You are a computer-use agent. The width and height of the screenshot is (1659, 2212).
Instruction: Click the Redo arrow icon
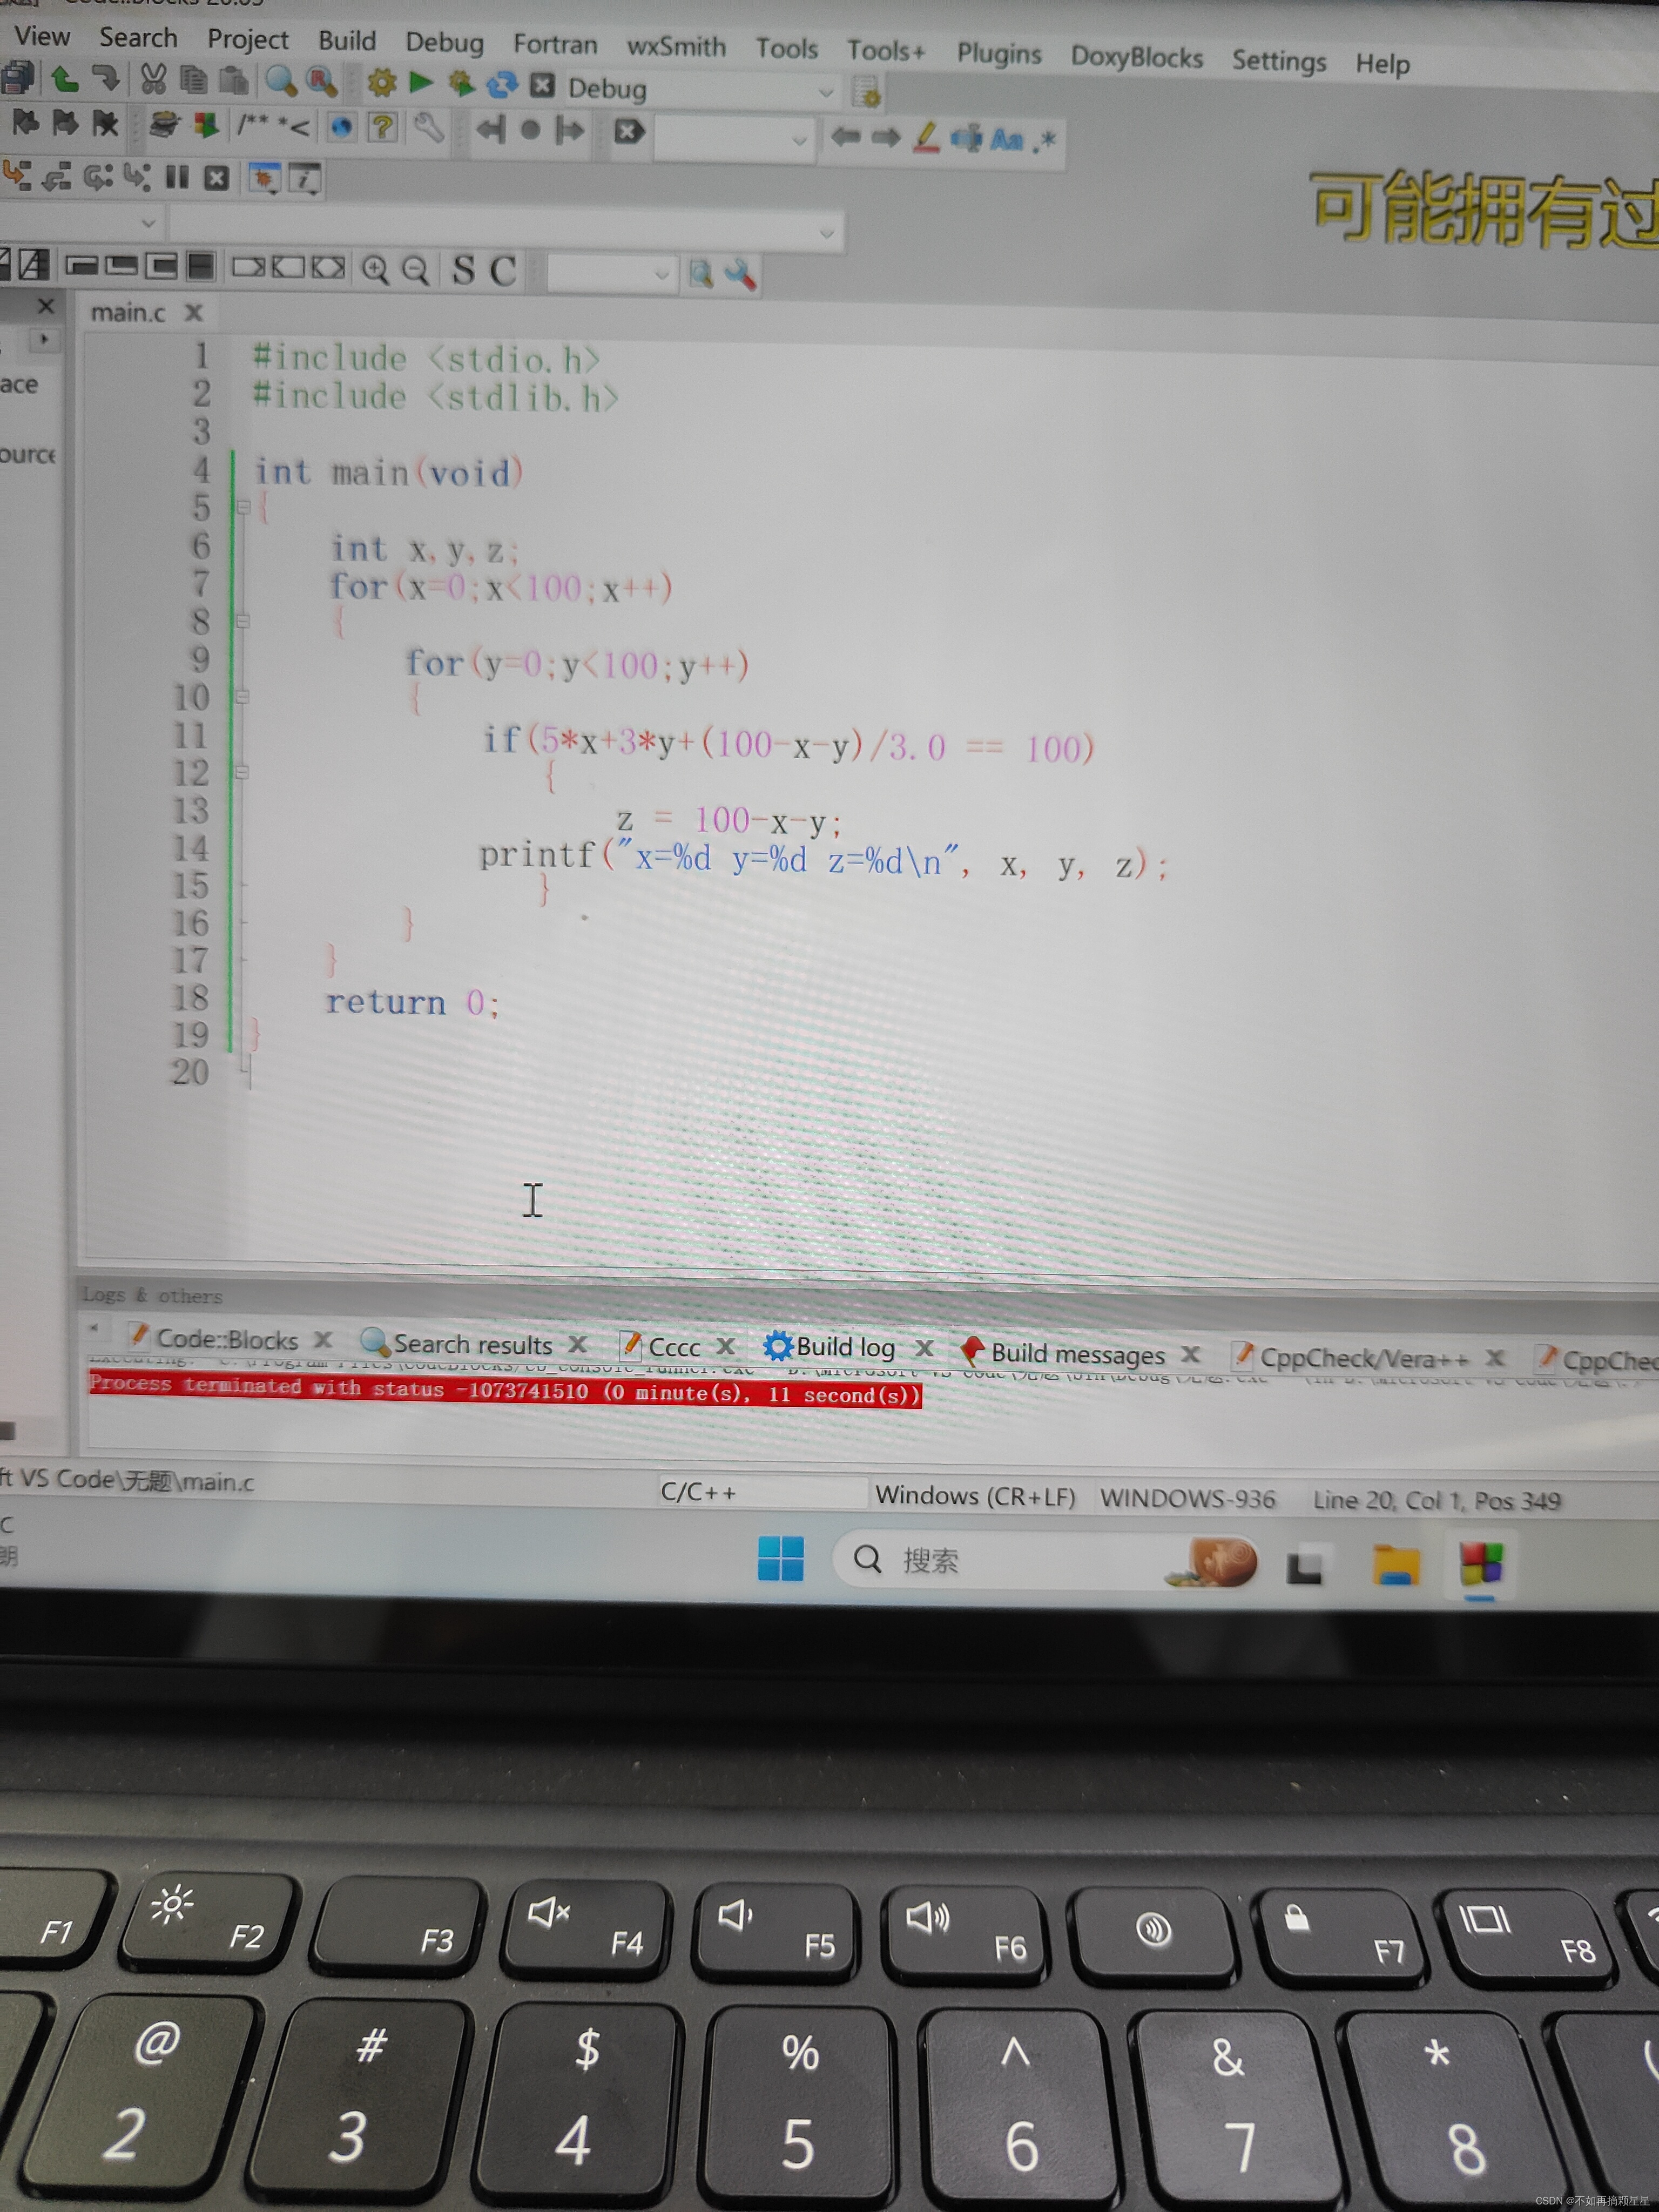[x=106, y=78]
